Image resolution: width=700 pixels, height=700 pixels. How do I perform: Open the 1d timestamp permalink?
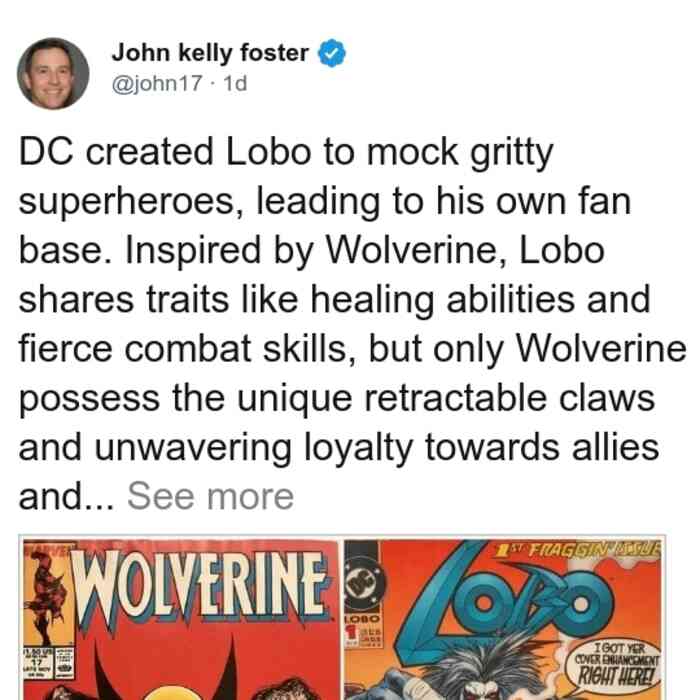point(234,83)
